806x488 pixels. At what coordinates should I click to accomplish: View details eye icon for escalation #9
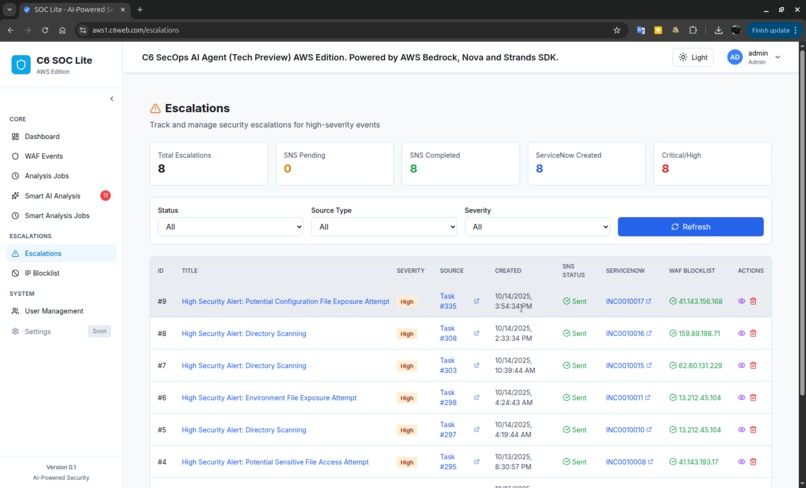(x=741, y=301)
